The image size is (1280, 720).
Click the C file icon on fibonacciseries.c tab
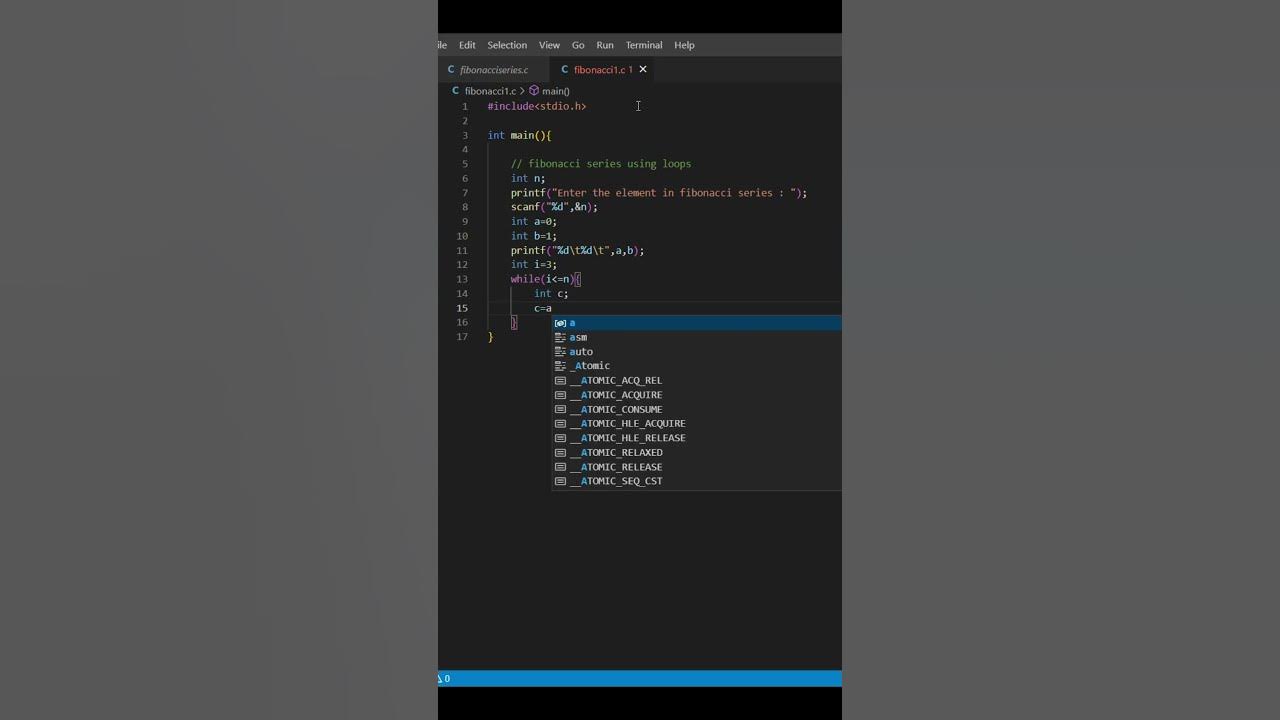tap(451, 70)
